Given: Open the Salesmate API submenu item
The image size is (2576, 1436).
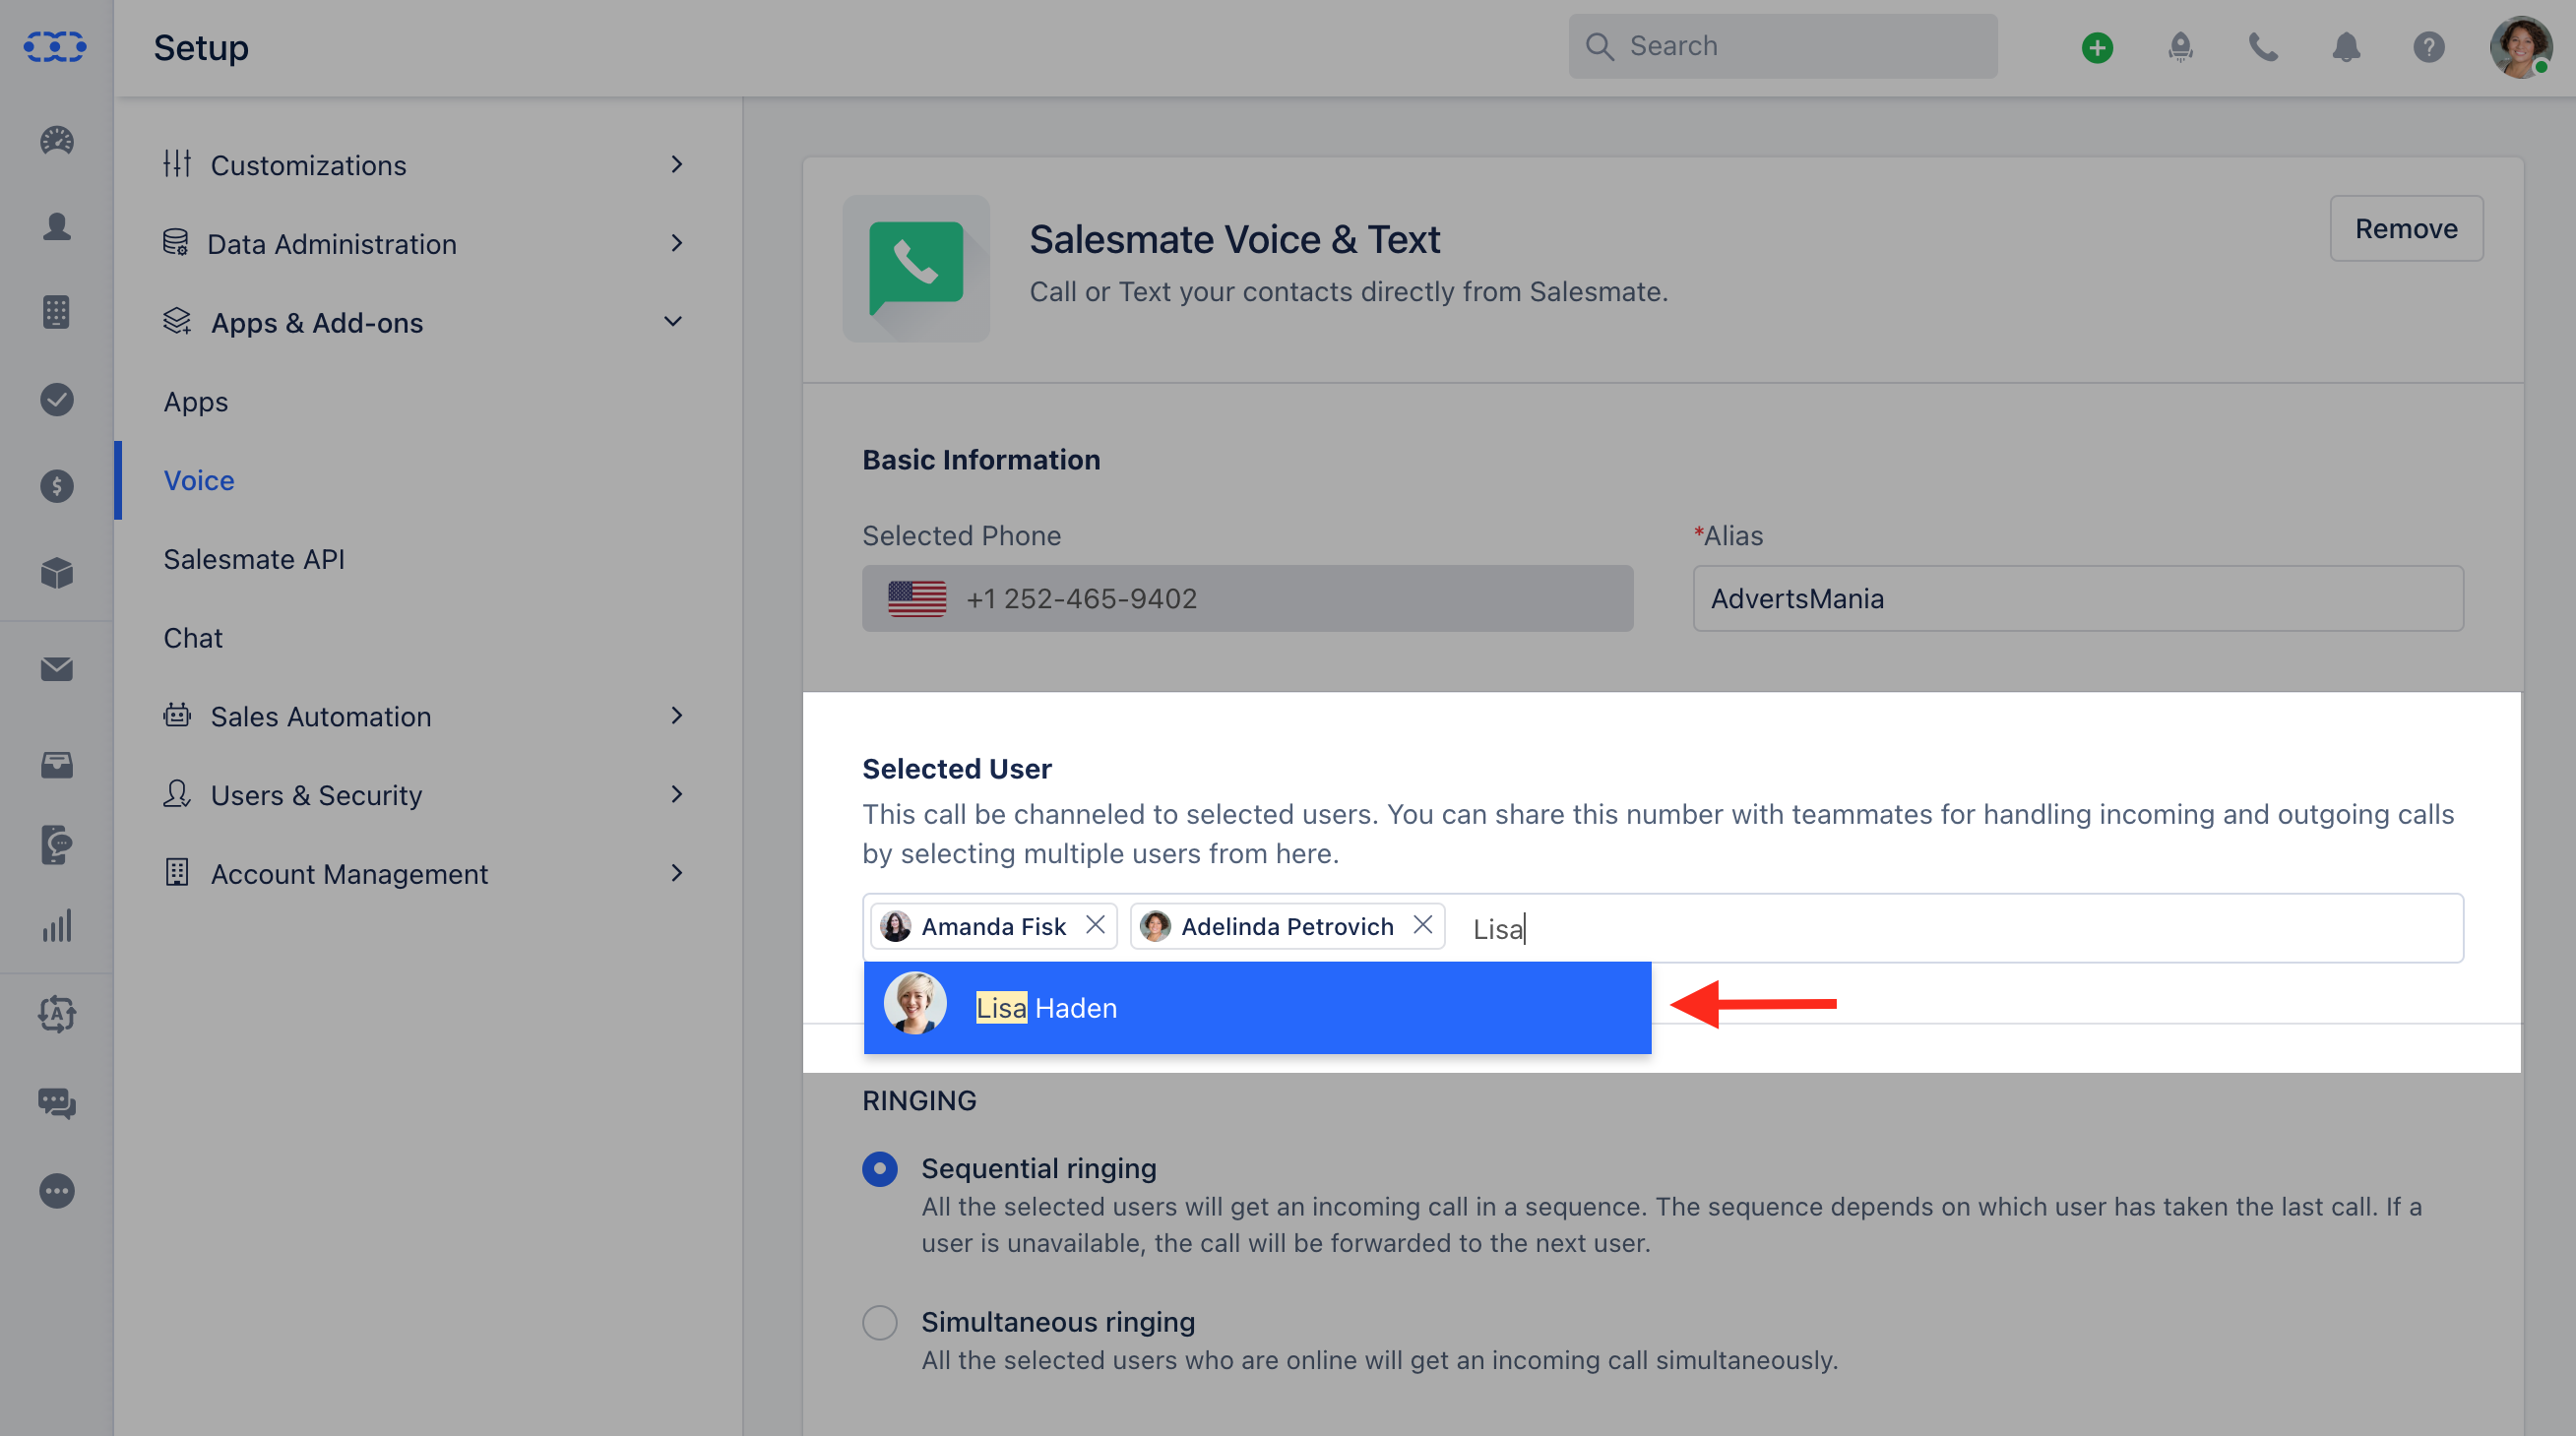Looking at the screenshot, I should pos(254,559).
